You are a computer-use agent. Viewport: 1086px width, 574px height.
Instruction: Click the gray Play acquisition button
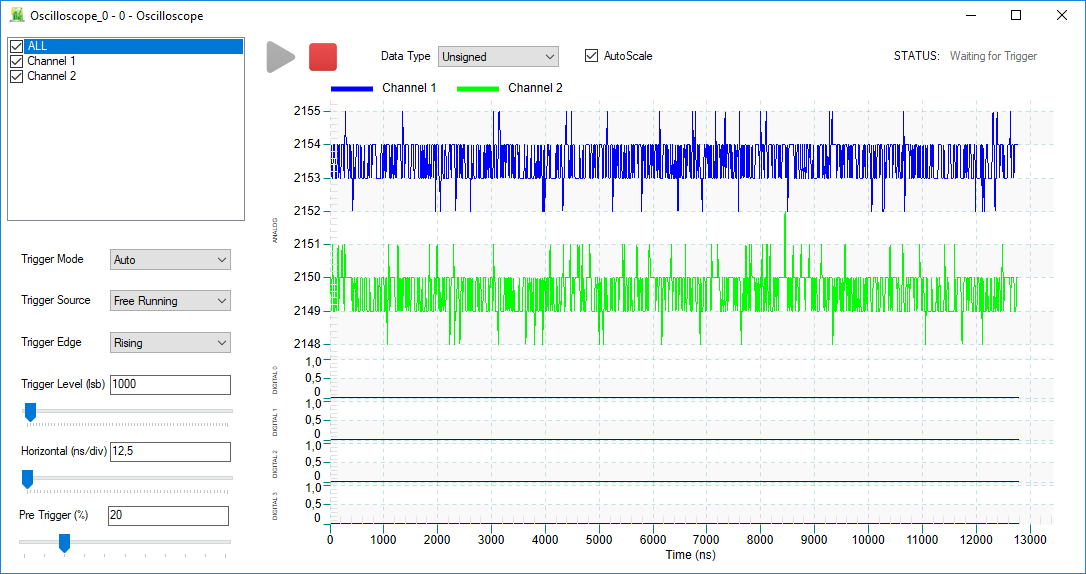click(x=281, y=56)
